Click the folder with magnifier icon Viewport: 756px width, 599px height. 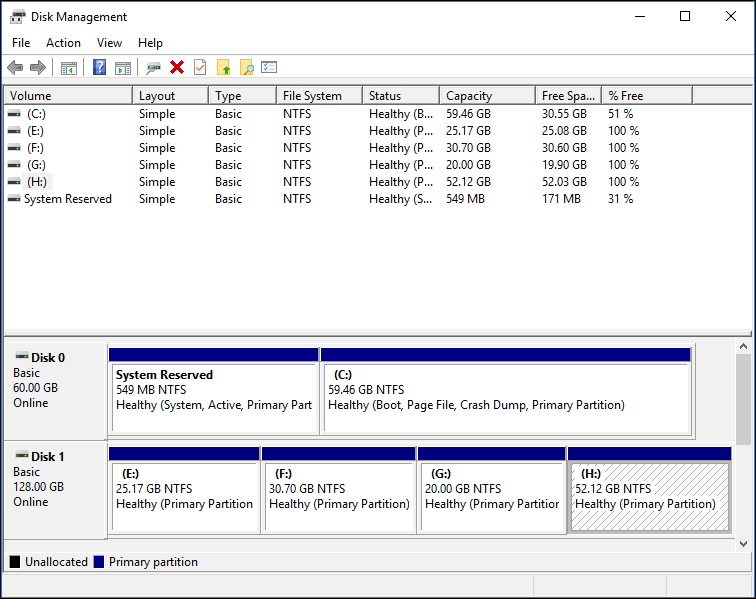[x=247, y=67]
